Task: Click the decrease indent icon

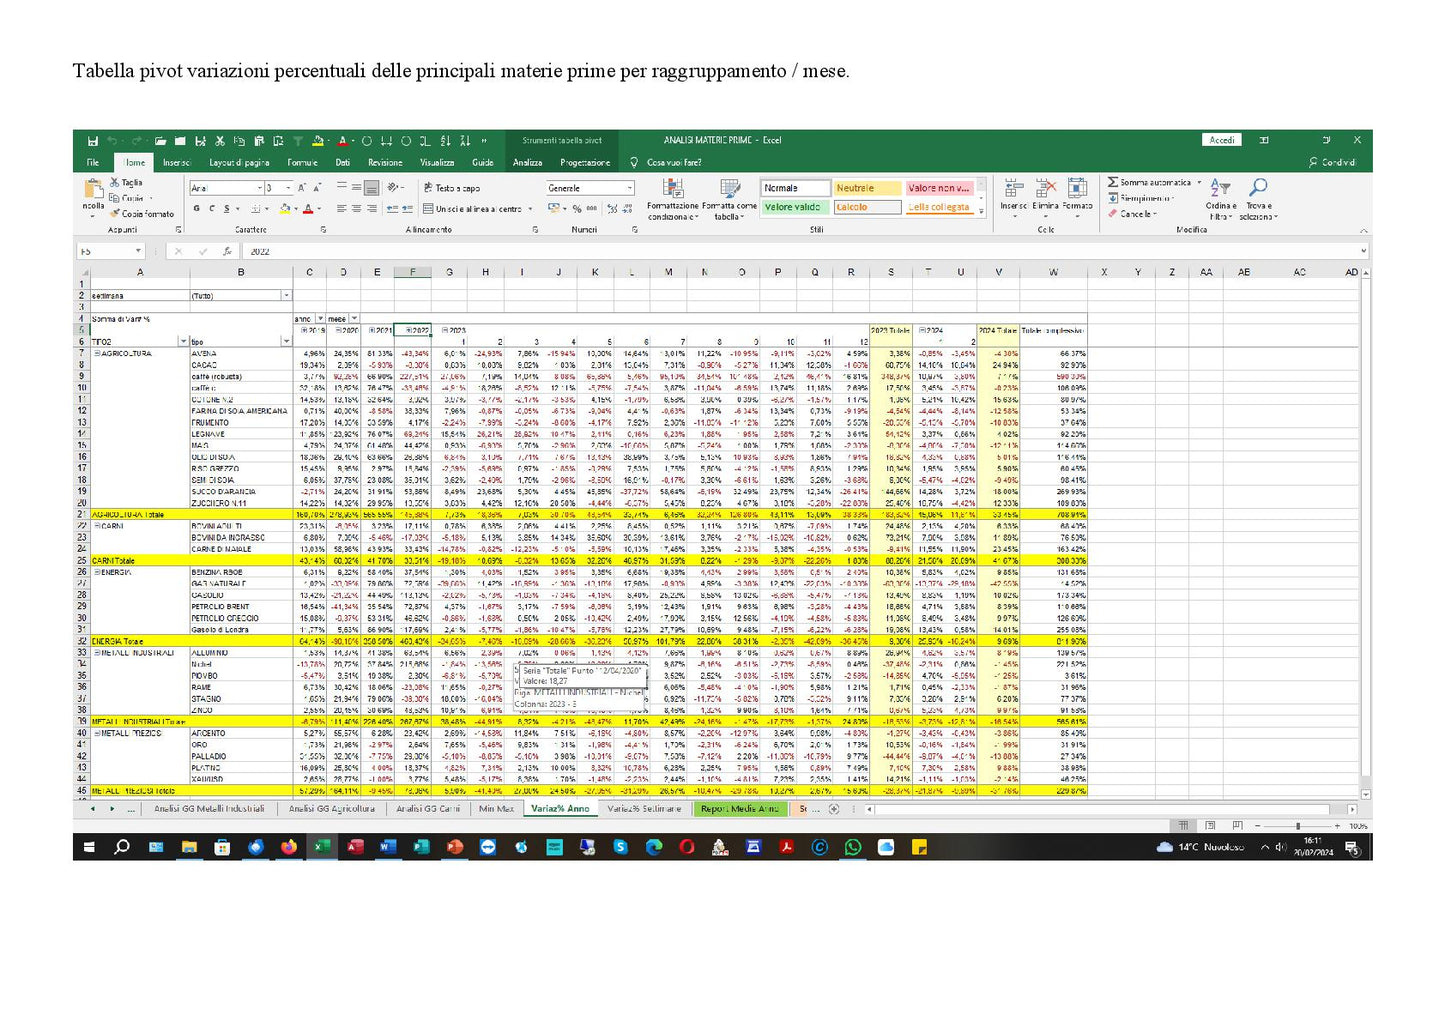Action: click(x=392, y=209)
